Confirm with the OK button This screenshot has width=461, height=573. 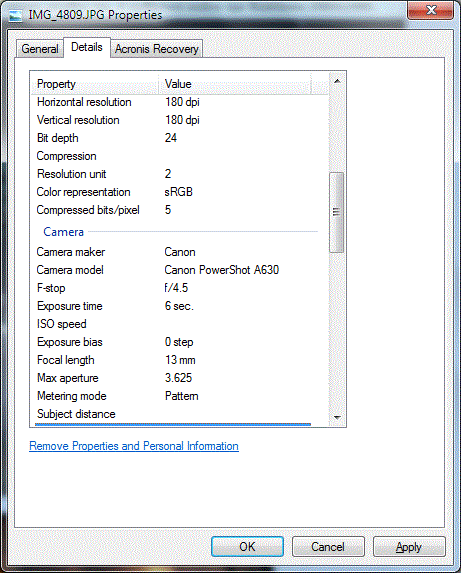[x=247, y=547]
